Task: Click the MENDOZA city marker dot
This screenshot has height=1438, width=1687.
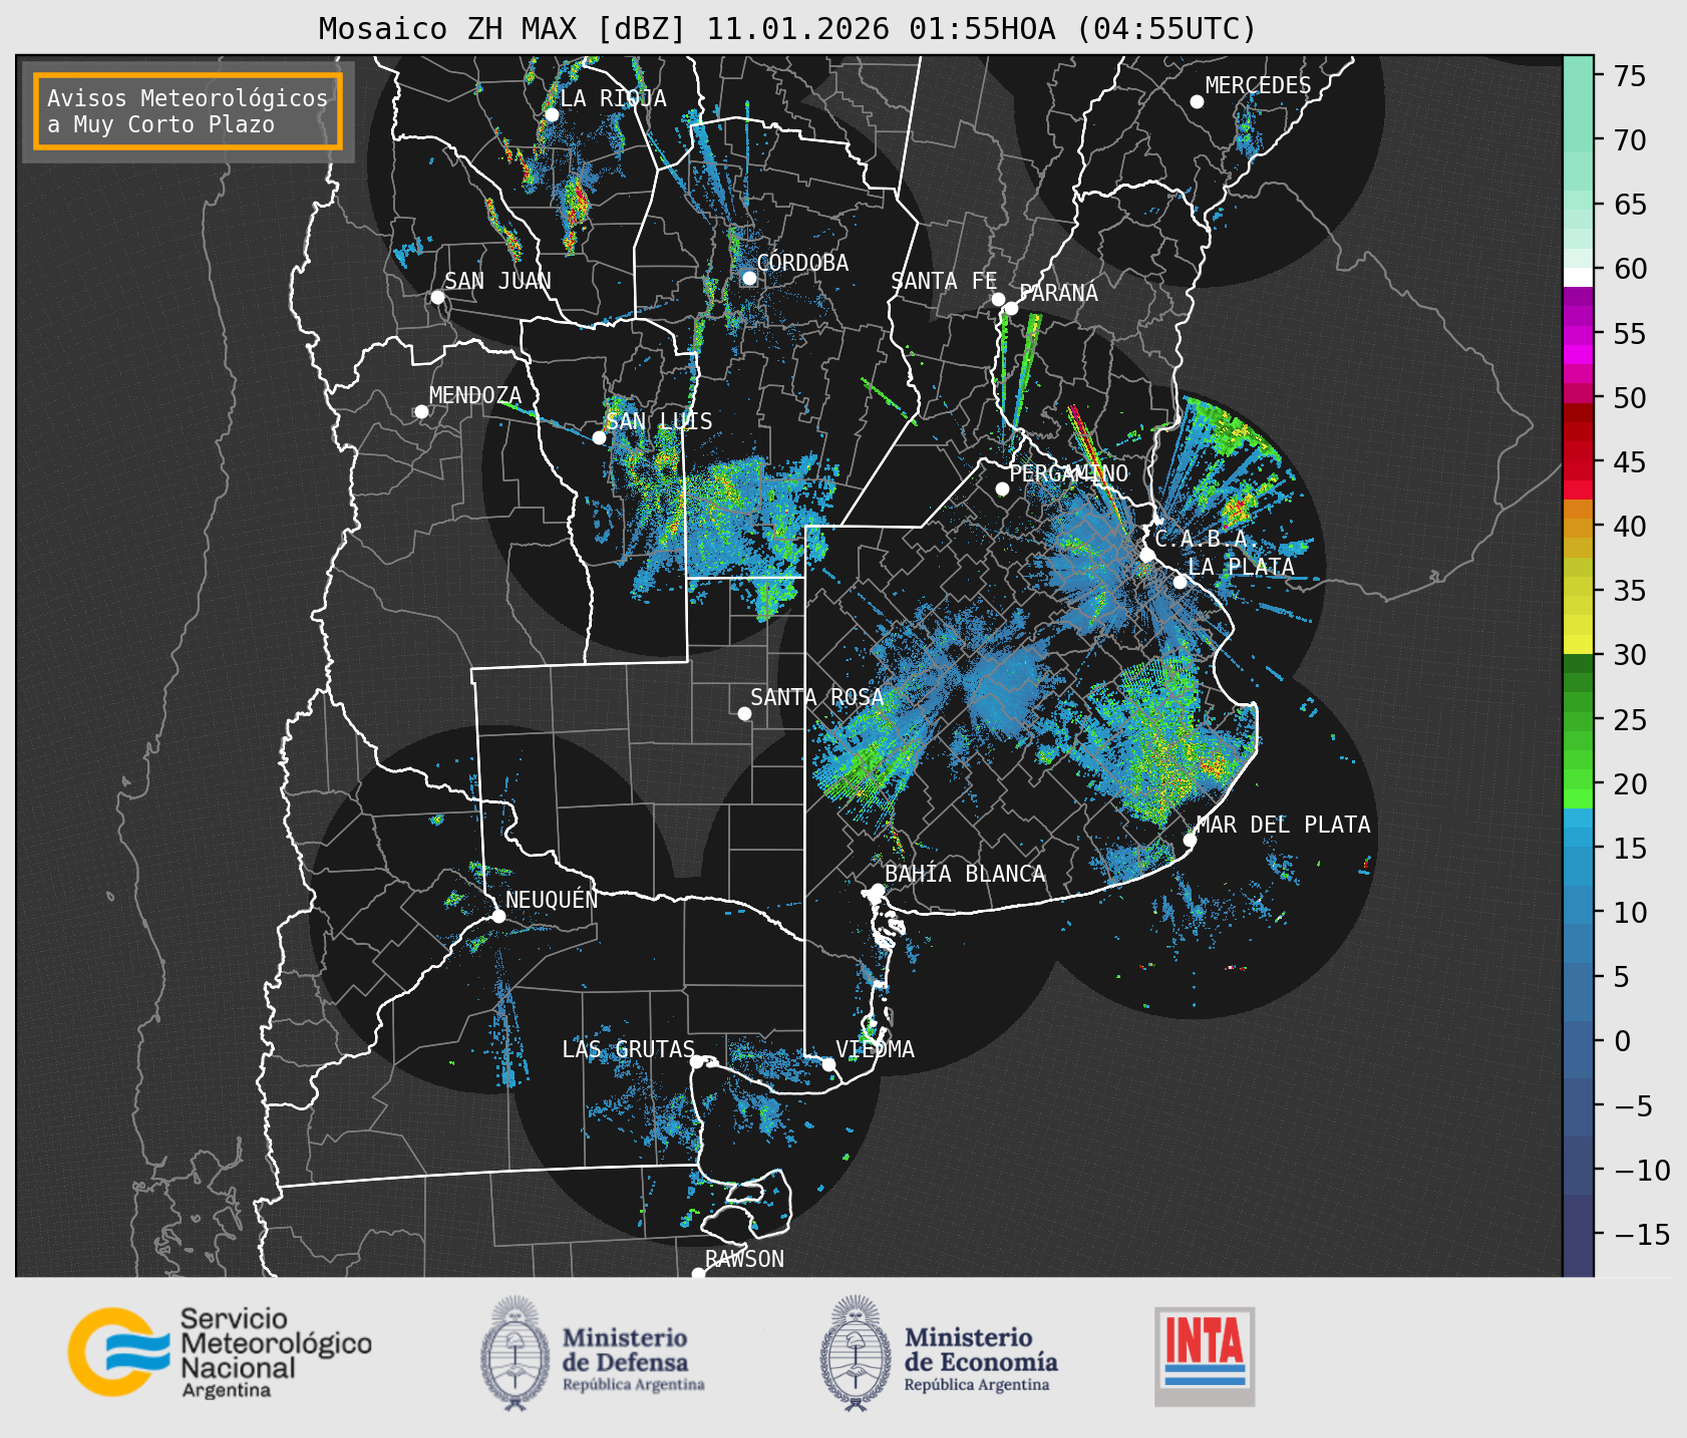Action: click(x=421, y=412)
